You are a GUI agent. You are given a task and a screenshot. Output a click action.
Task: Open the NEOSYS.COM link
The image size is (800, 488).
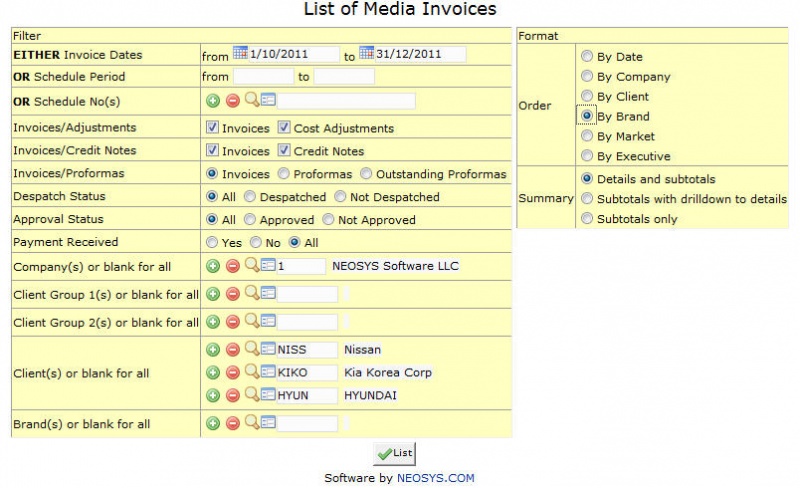coord(435,478)
